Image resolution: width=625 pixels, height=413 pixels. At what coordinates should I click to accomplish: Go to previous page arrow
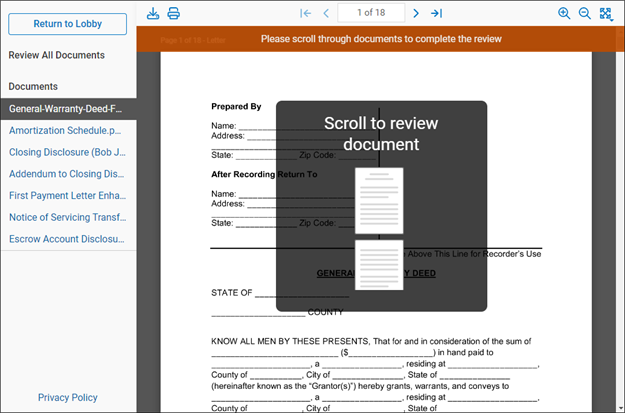pos(326,13)
